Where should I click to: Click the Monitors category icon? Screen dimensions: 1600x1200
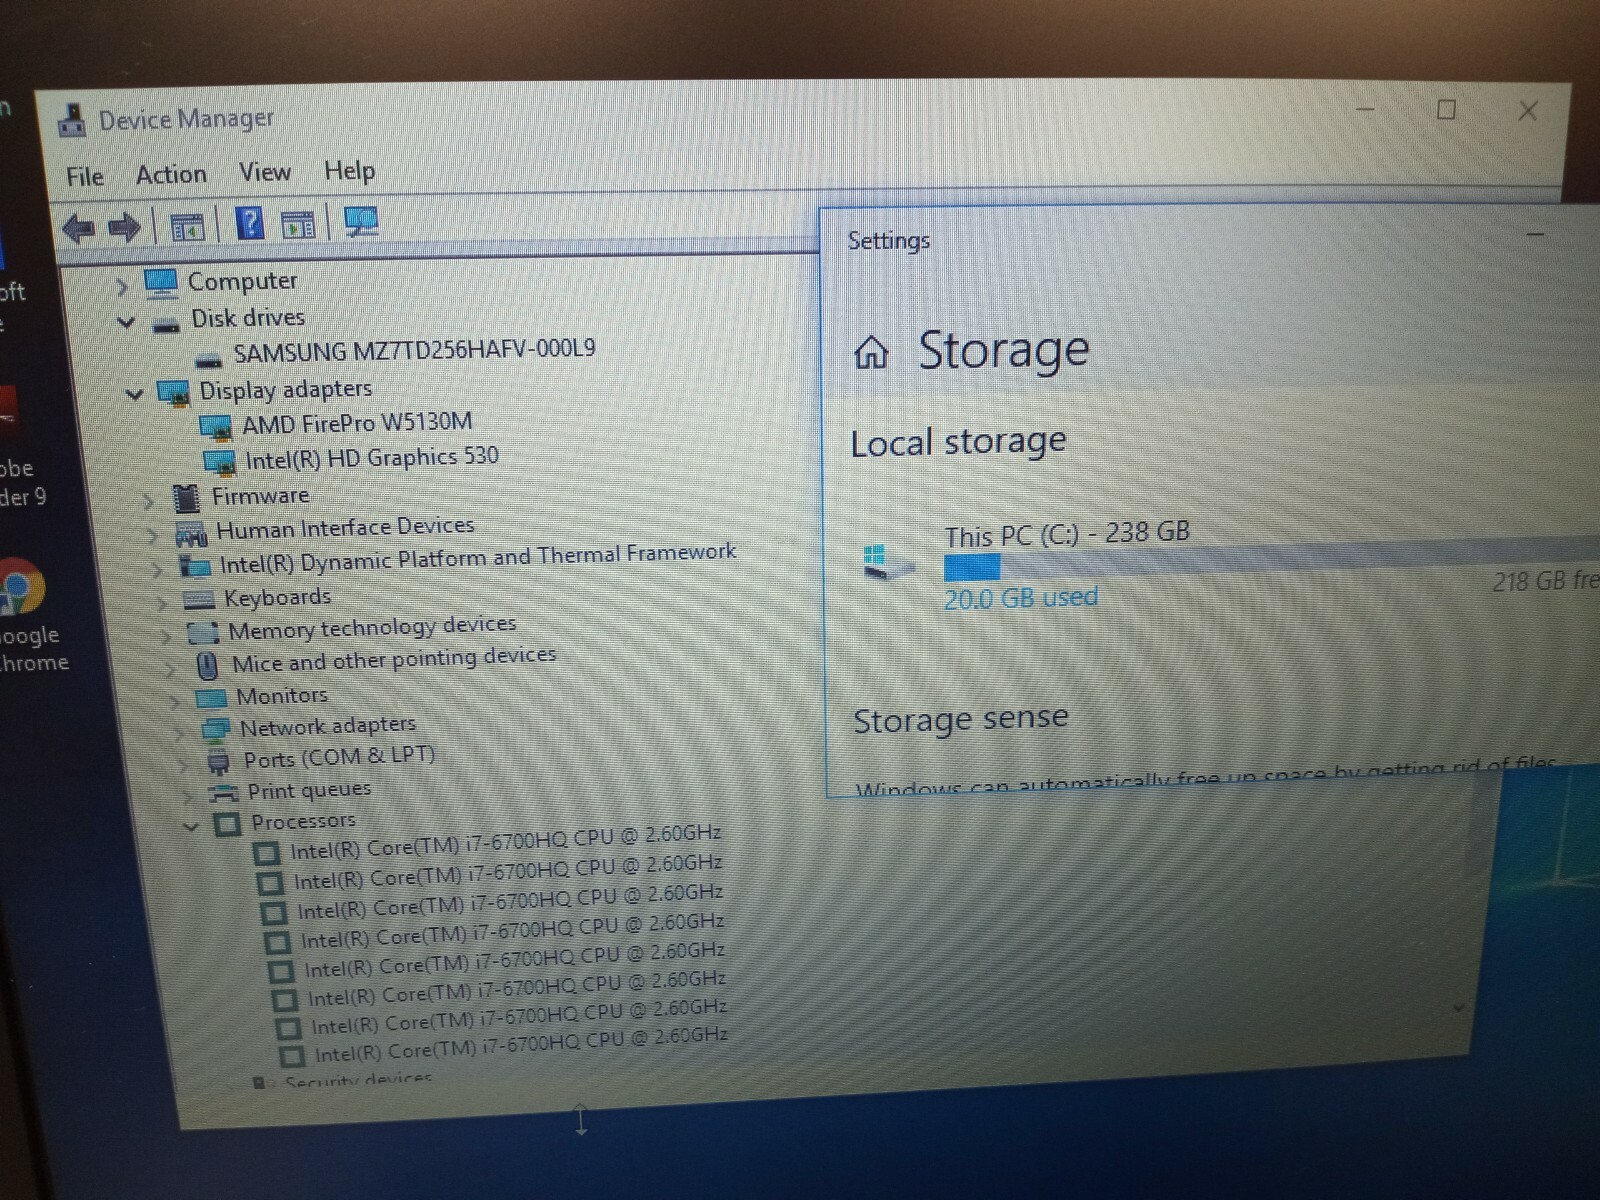[x=211, y=697]
